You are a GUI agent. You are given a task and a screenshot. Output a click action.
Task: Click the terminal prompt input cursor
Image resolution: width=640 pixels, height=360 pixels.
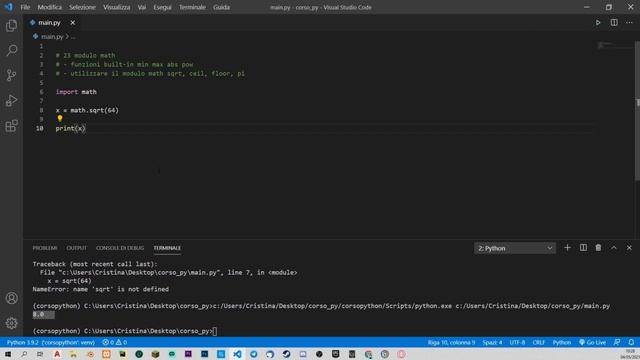tap(215, 331)
